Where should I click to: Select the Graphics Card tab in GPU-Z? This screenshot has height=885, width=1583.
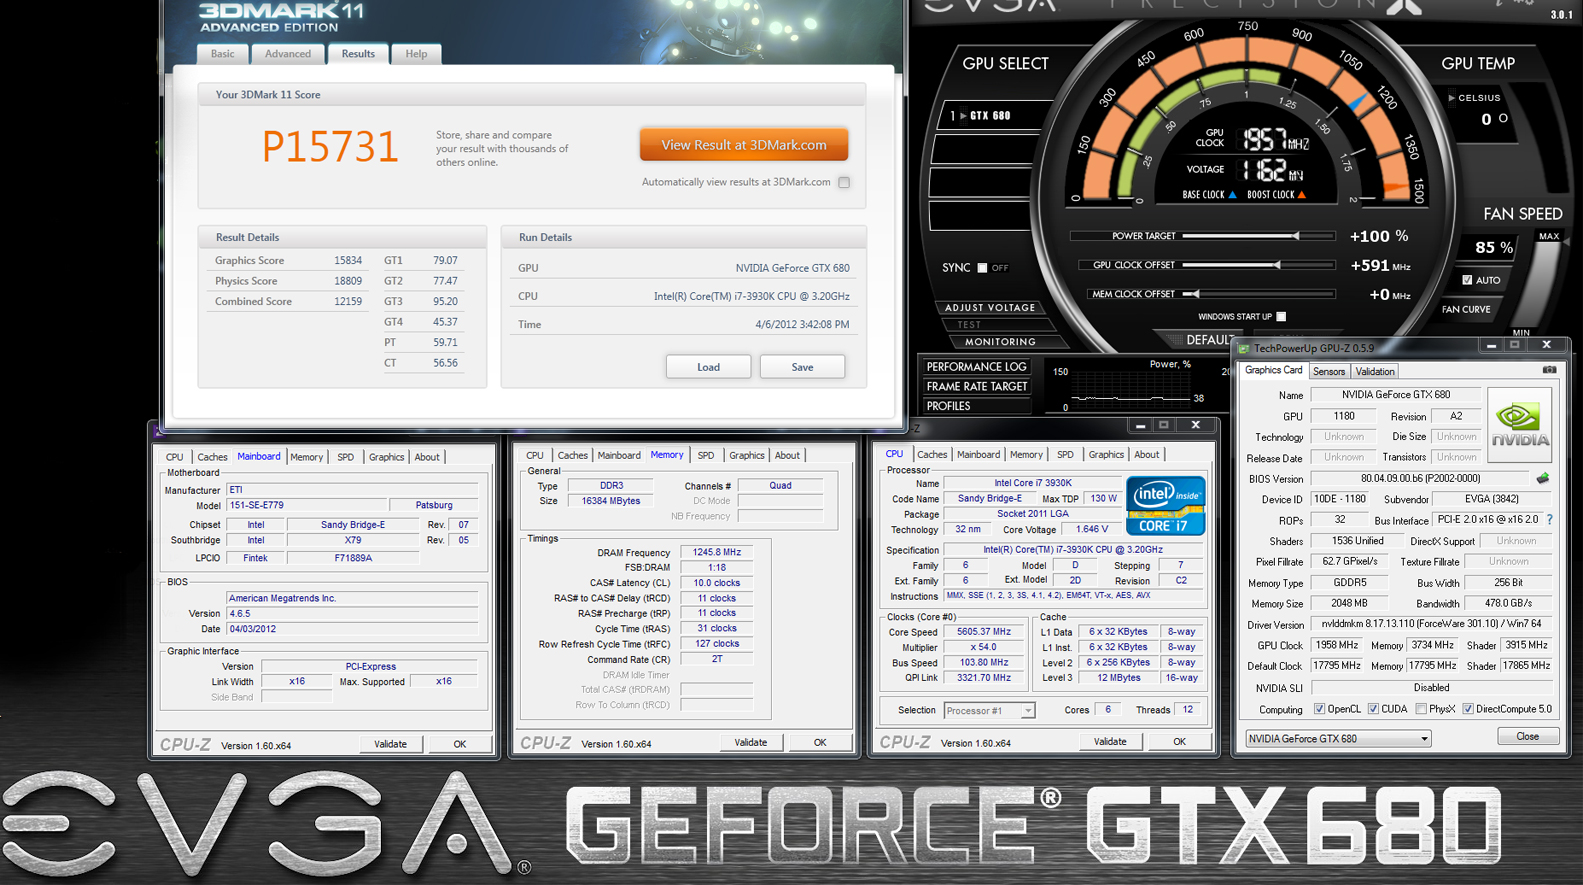point(1273,370)
